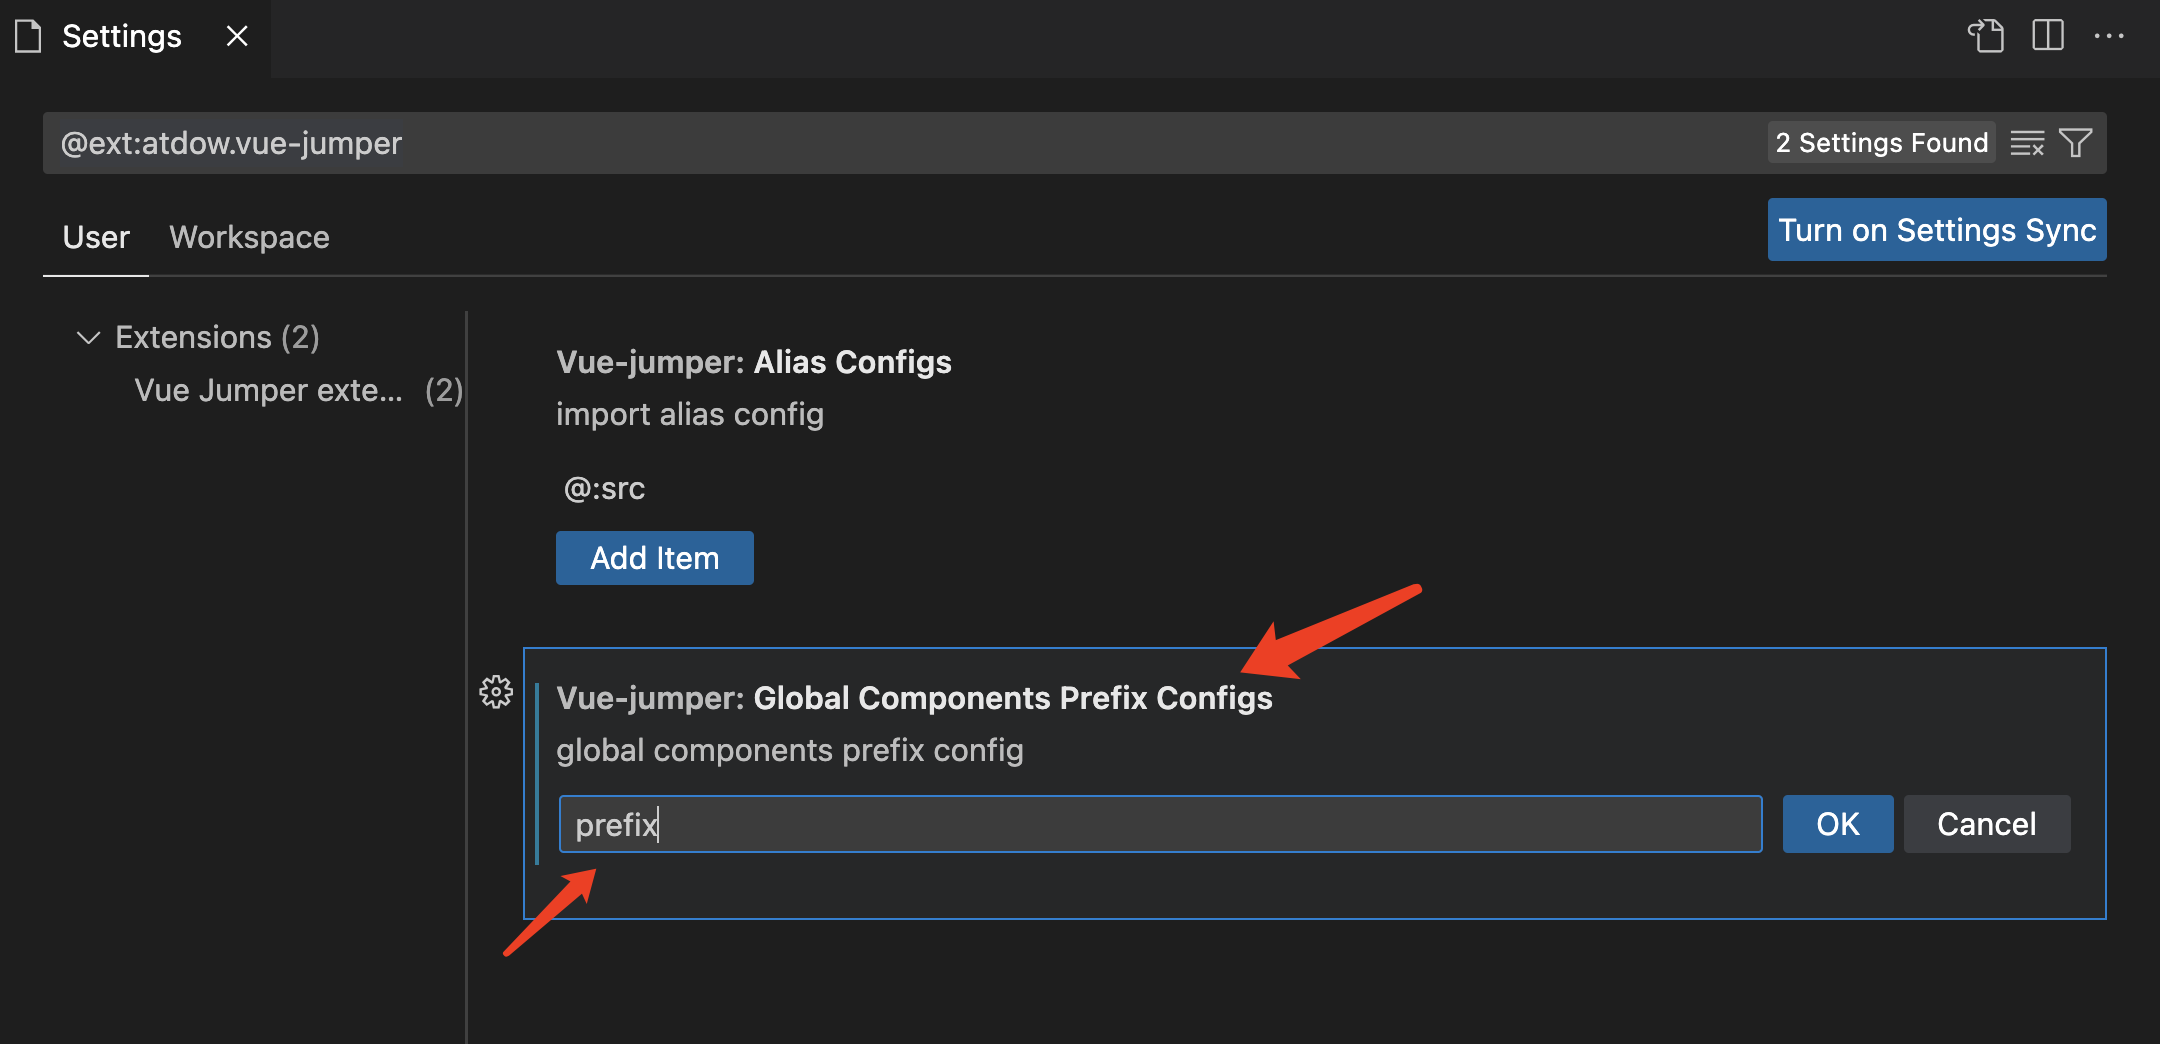Image resolution: width=2160 pixels, height=1044 pixels.
Task: Click the Vue-jumper: Alias Configs heading
Action: click(754, 362)
